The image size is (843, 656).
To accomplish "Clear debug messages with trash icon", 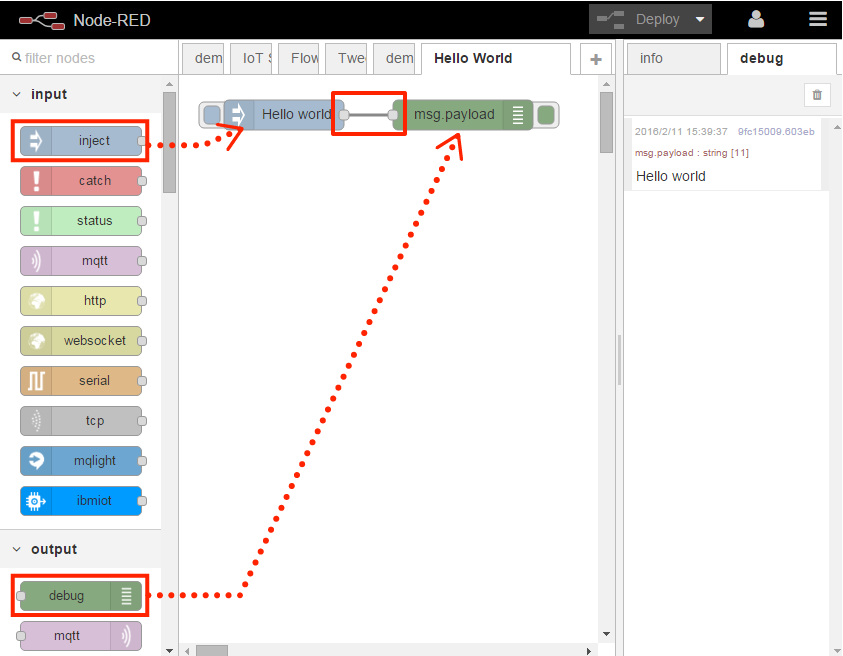I will [x=817, y=95].
